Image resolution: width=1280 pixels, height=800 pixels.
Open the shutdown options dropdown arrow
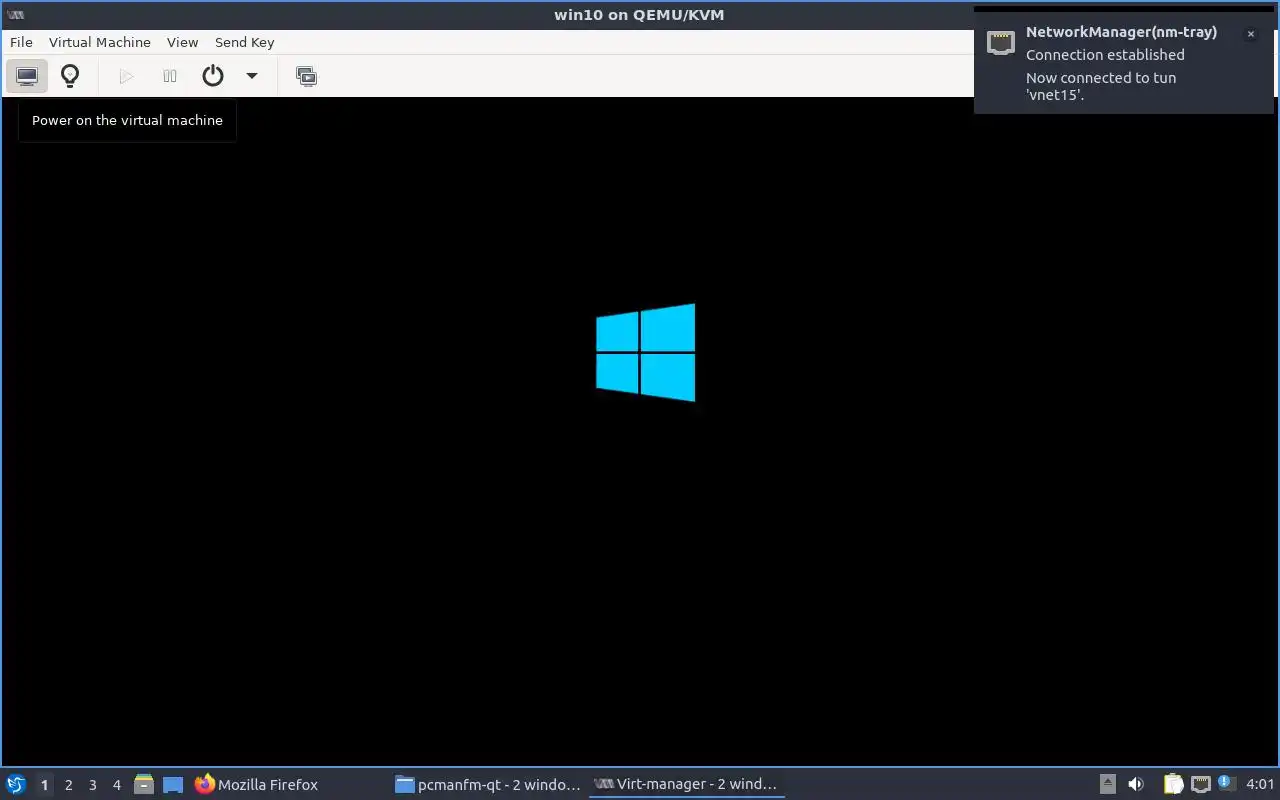click(x=252, y=76)
